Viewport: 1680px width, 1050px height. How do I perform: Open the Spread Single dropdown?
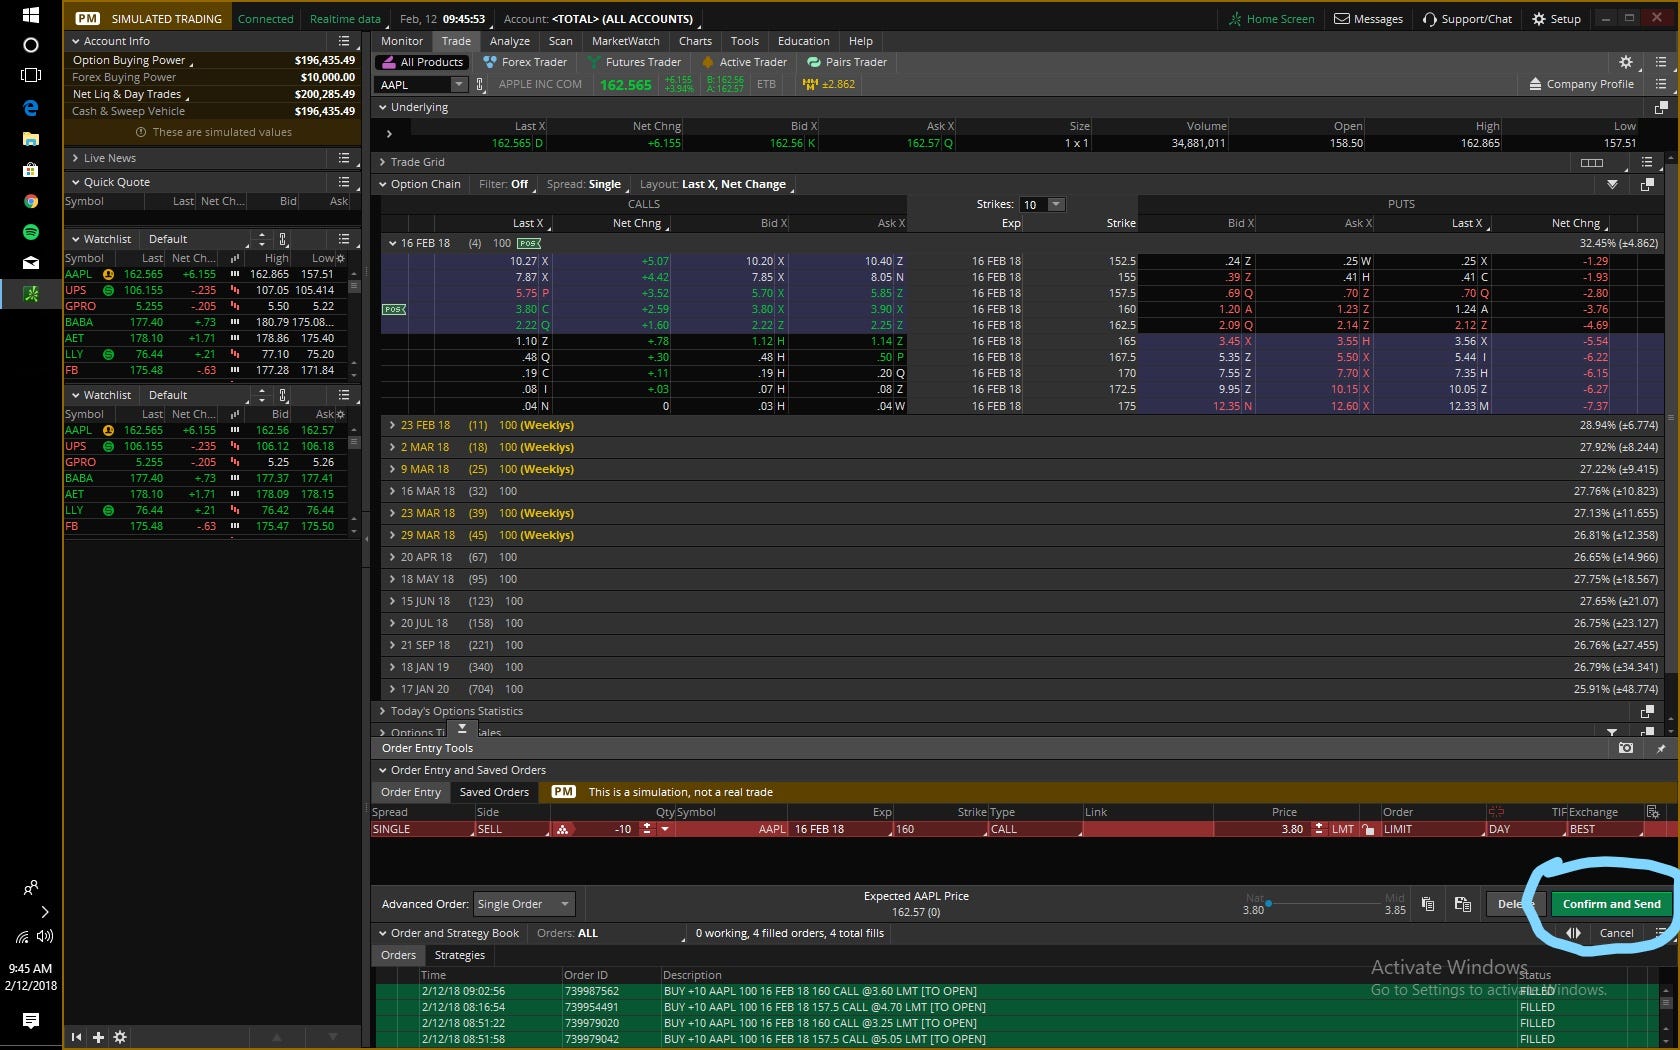pos(587,184)
